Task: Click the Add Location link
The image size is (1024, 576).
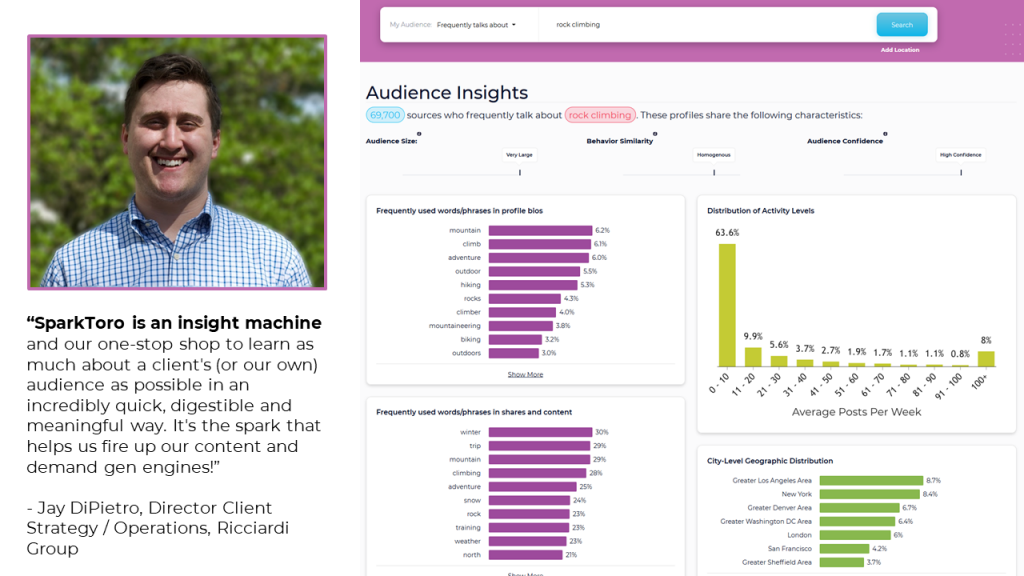Action: (899, 50)
